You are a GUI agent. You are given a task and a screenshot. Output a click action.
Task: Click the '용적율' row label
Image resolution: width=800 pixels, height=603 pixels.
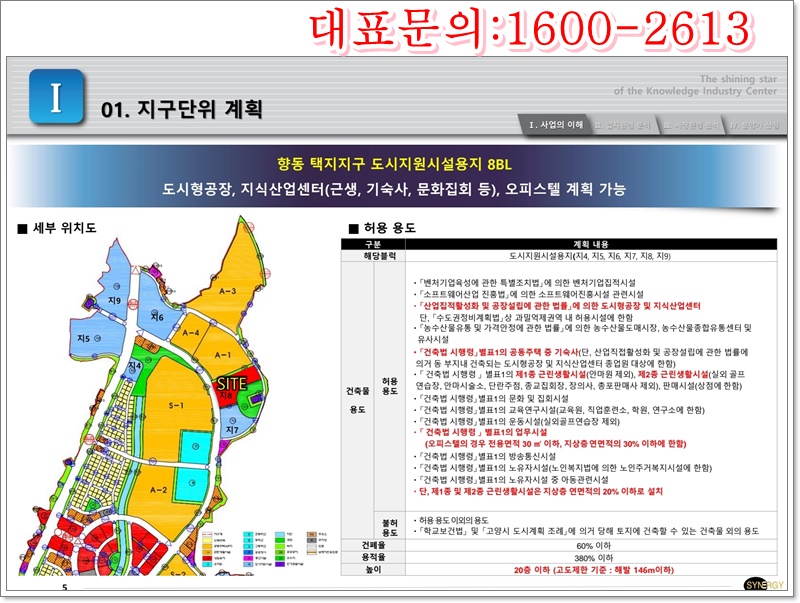click(373, 557)
